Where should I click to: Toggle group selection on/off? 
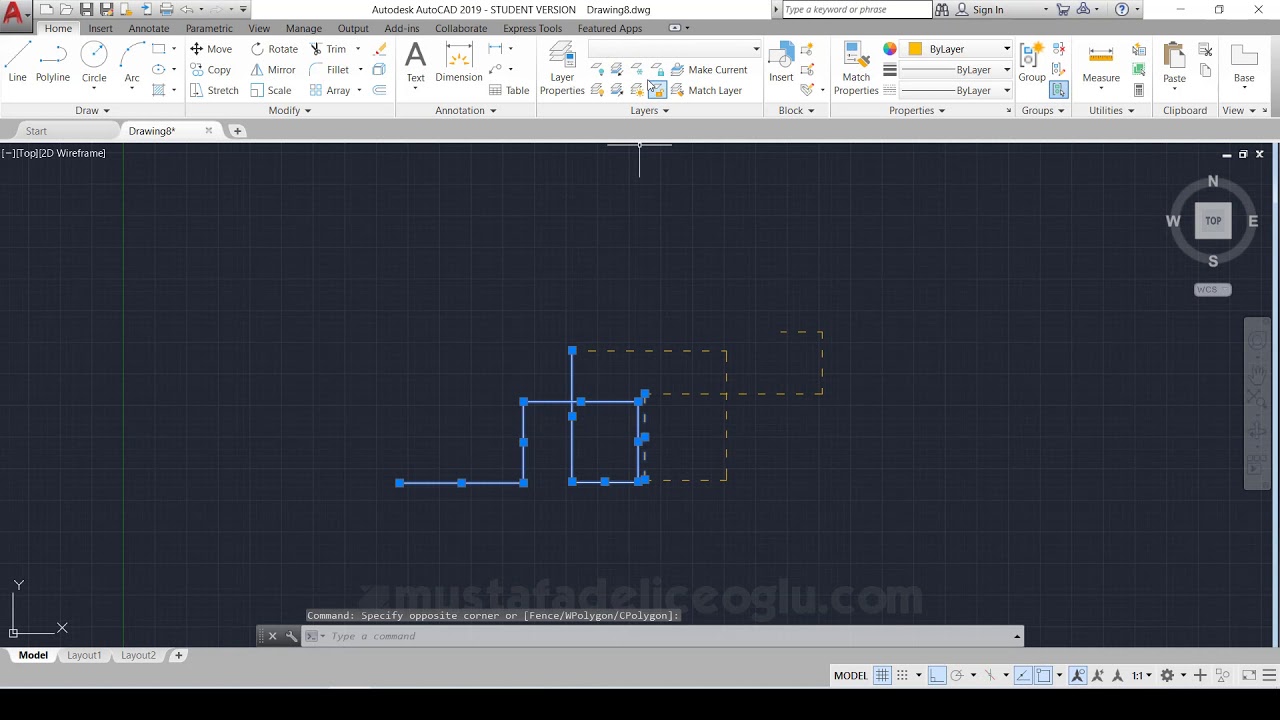pos(1059,90)
